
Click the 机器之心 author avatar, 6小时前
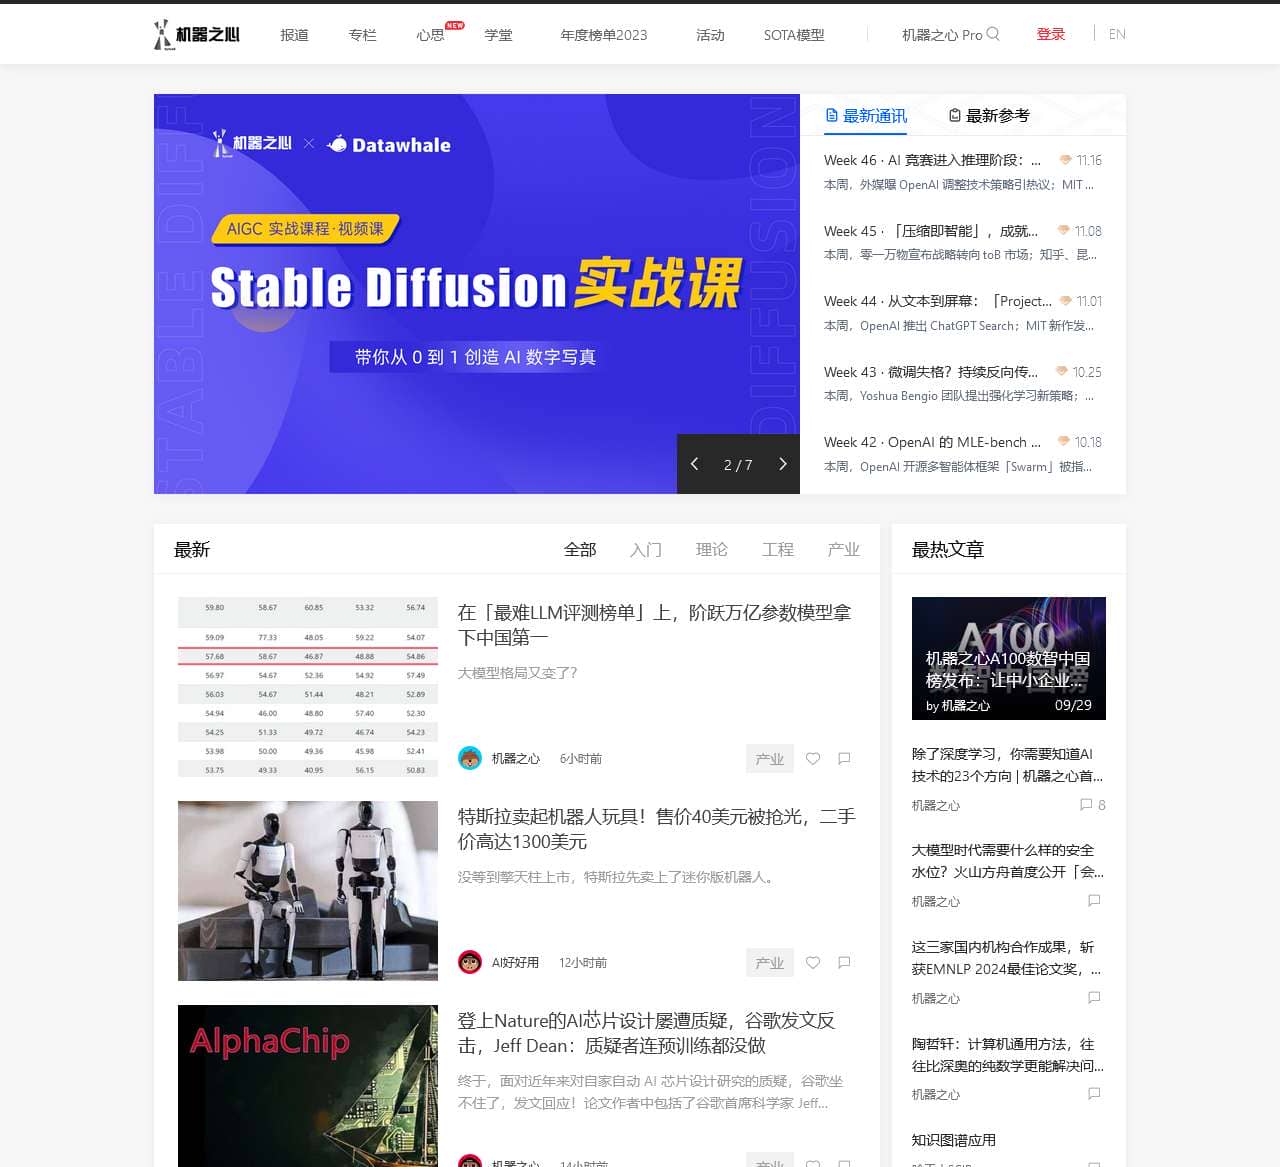tap(470, 759)
